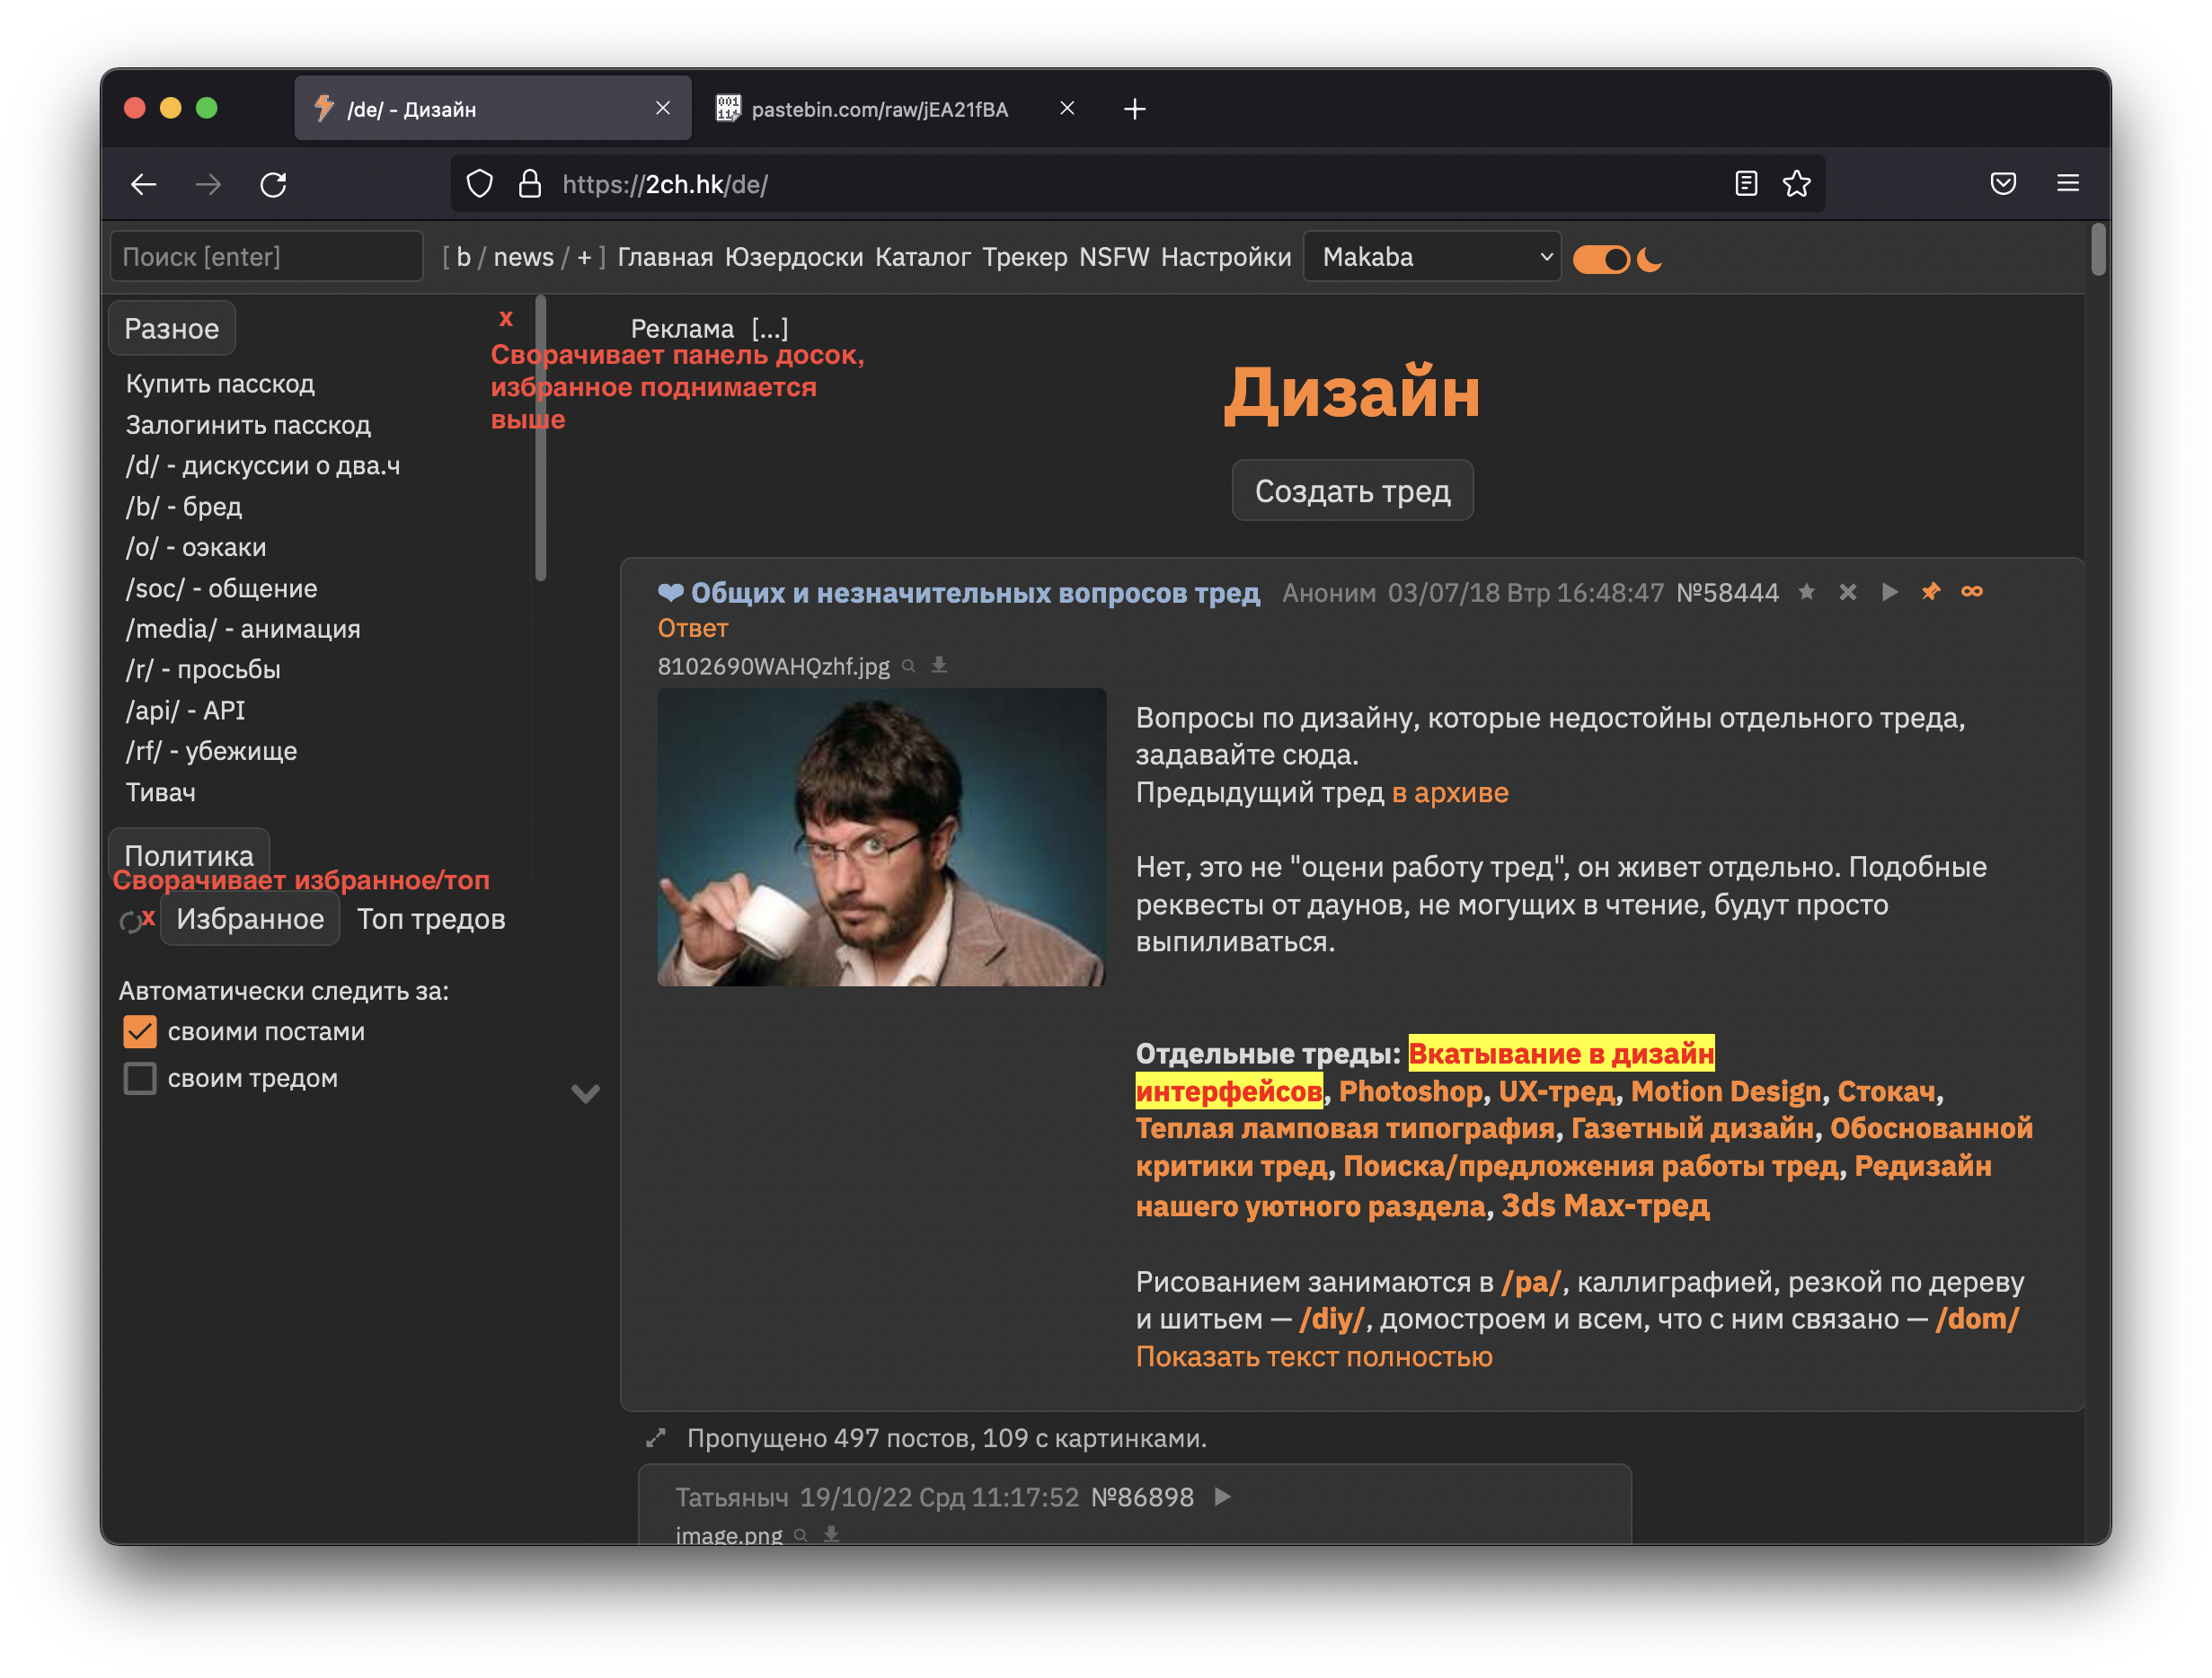The image size is (2212, 1678).
Task: Click the star favorite icon on post №58444
Action: pos(1806,592)
